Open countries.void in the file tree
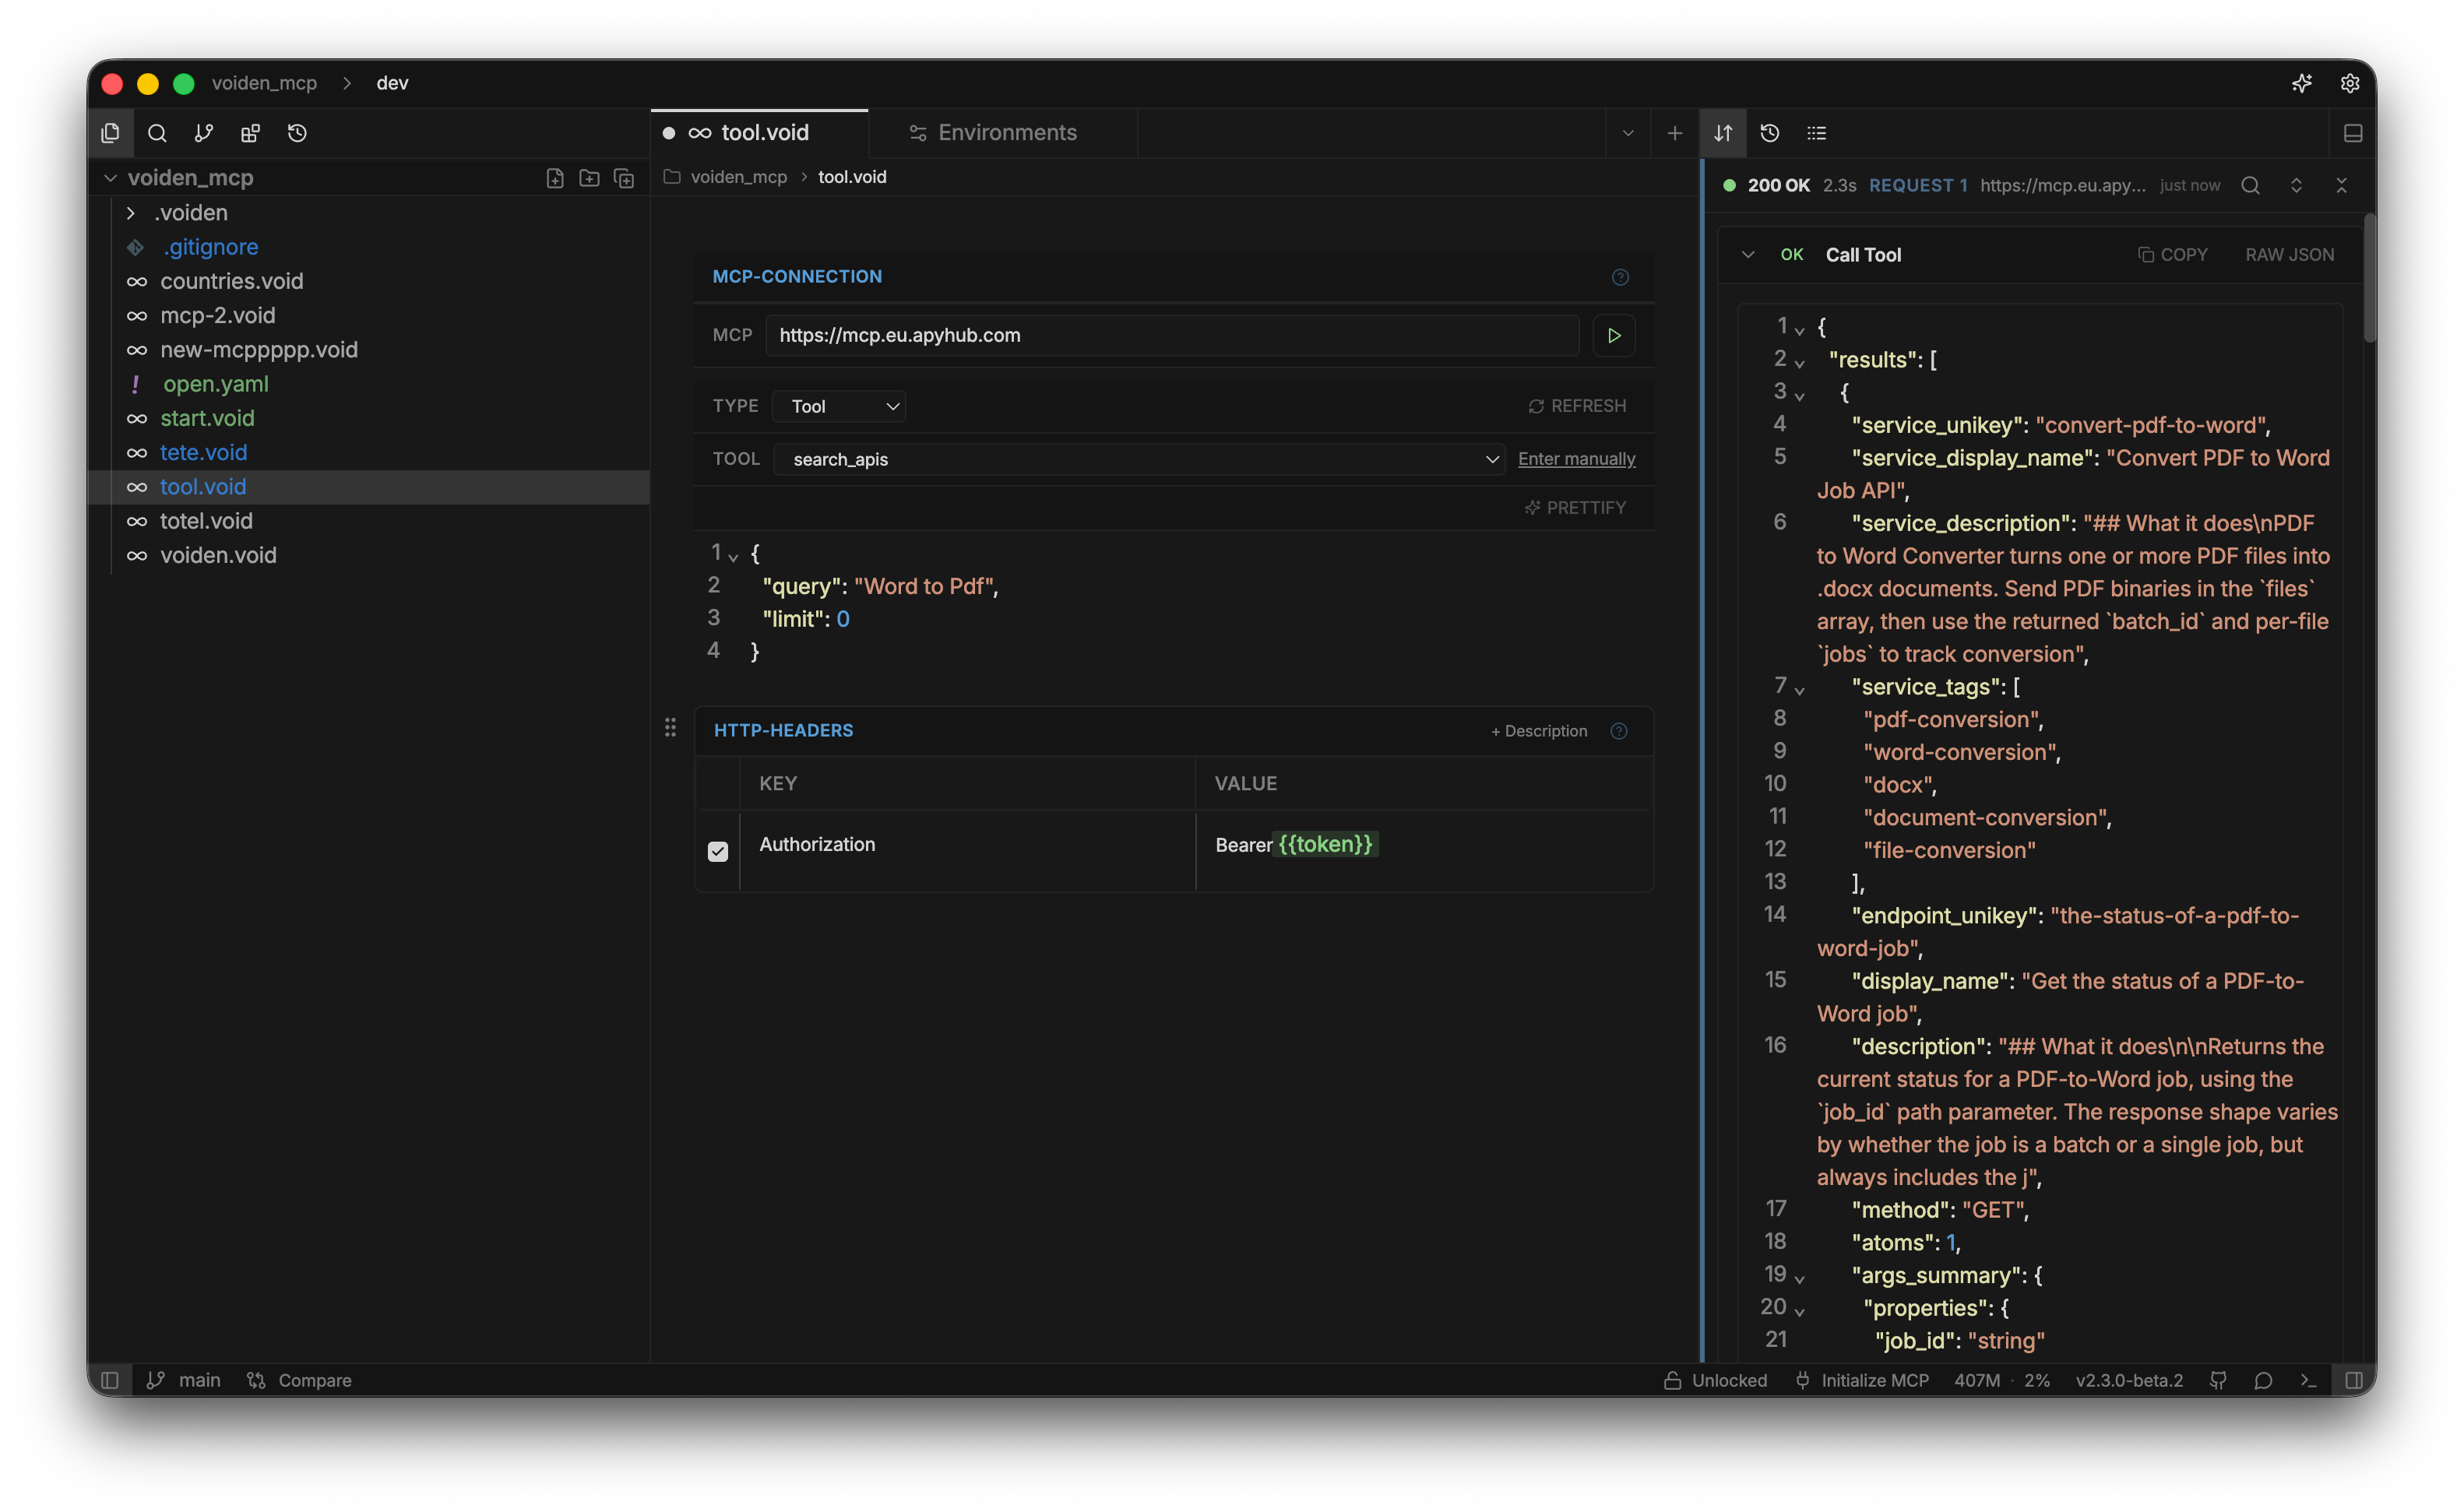Viewport: 2464px width, 1512px height. (232, 281)
